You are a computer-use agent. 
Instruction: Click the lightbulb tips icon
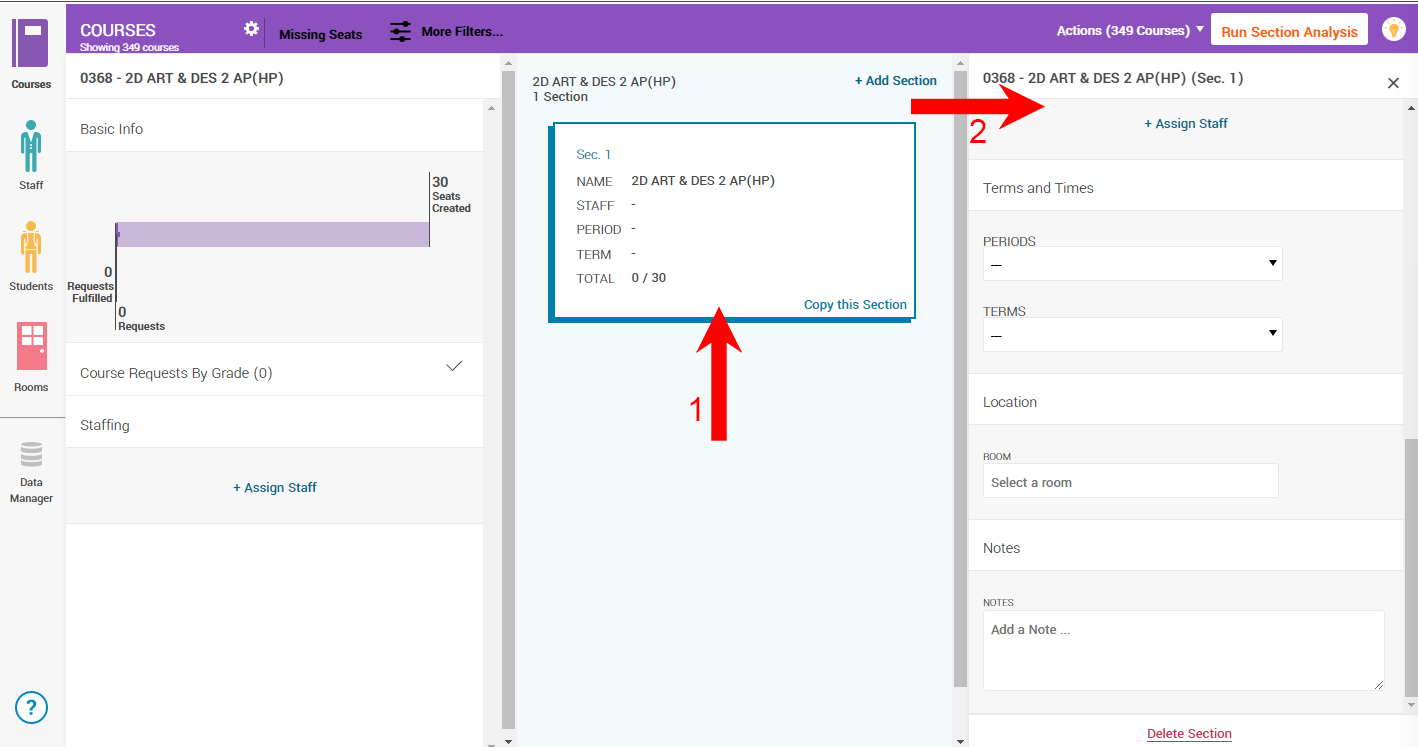1393,30
